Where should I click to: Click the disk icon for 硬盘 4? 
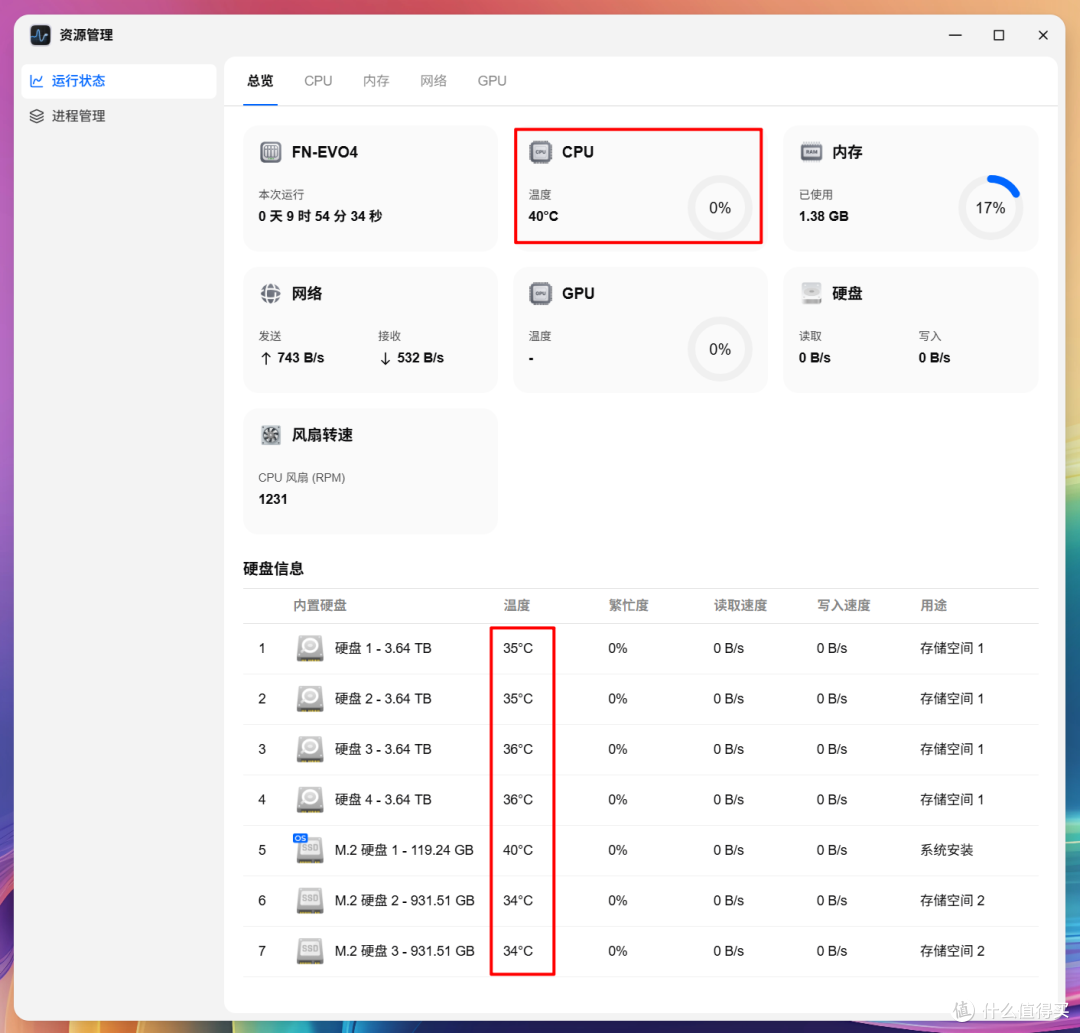[310, 800]
